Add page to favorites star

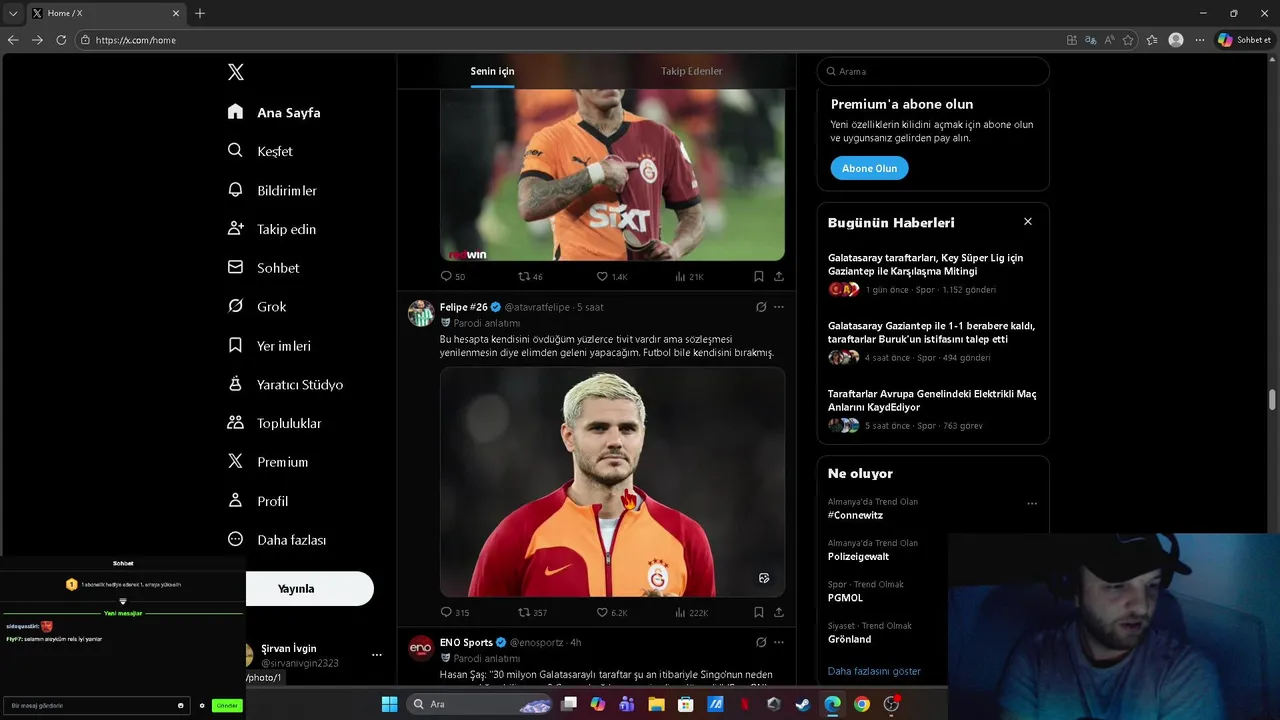[x=1128, y=40]
